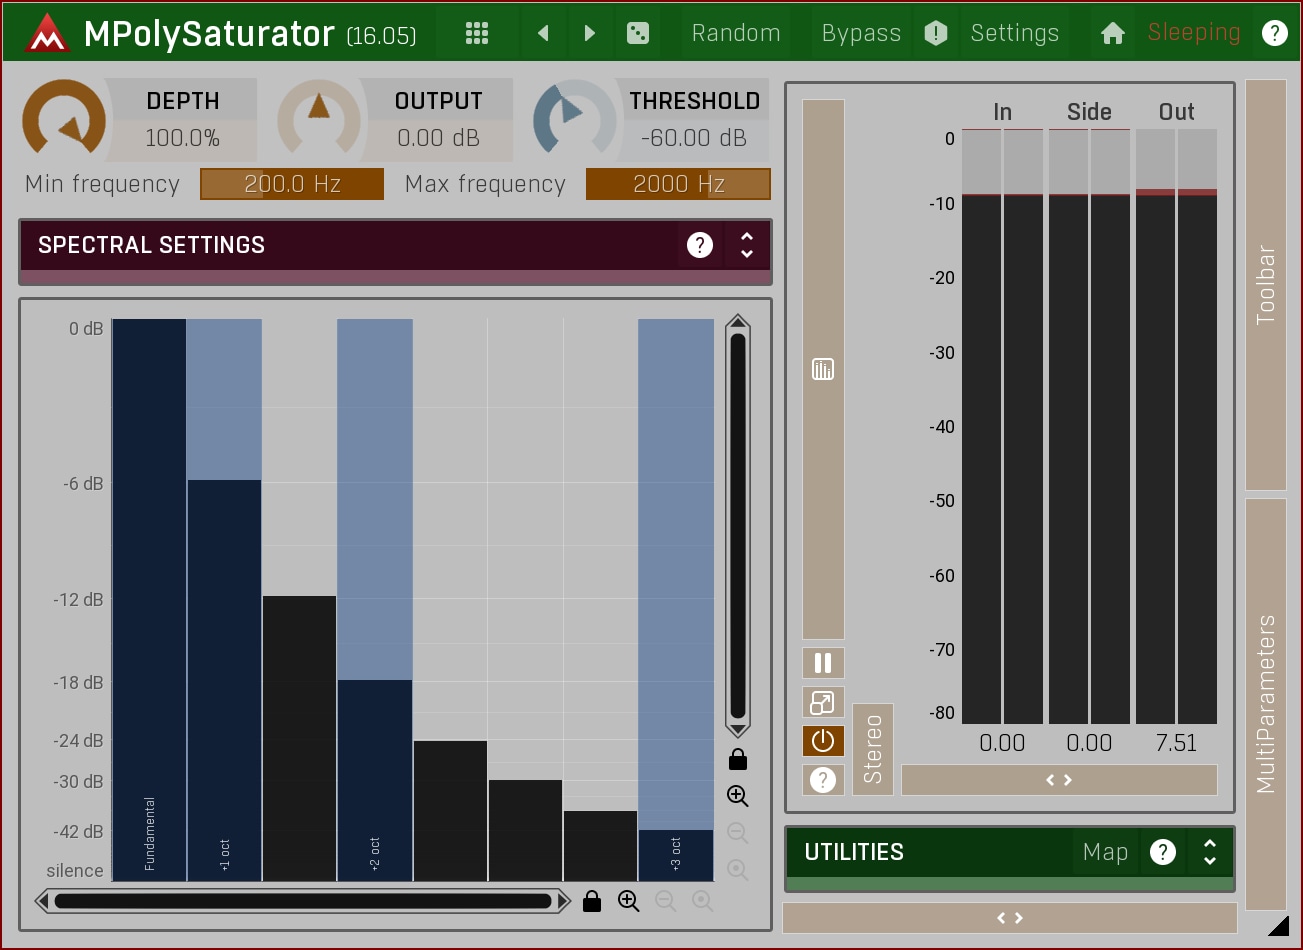1303x950 pixels.
Task: Click the In meter label
Action: click(x=1003, y=112)
